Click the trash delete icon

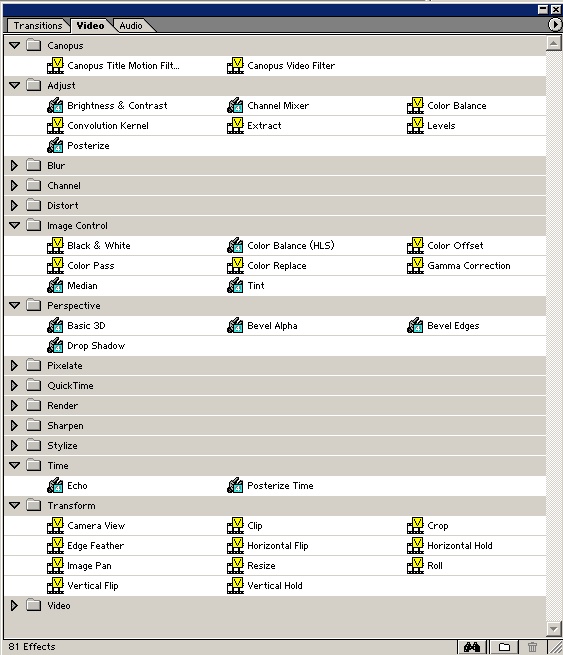point(532,647)
